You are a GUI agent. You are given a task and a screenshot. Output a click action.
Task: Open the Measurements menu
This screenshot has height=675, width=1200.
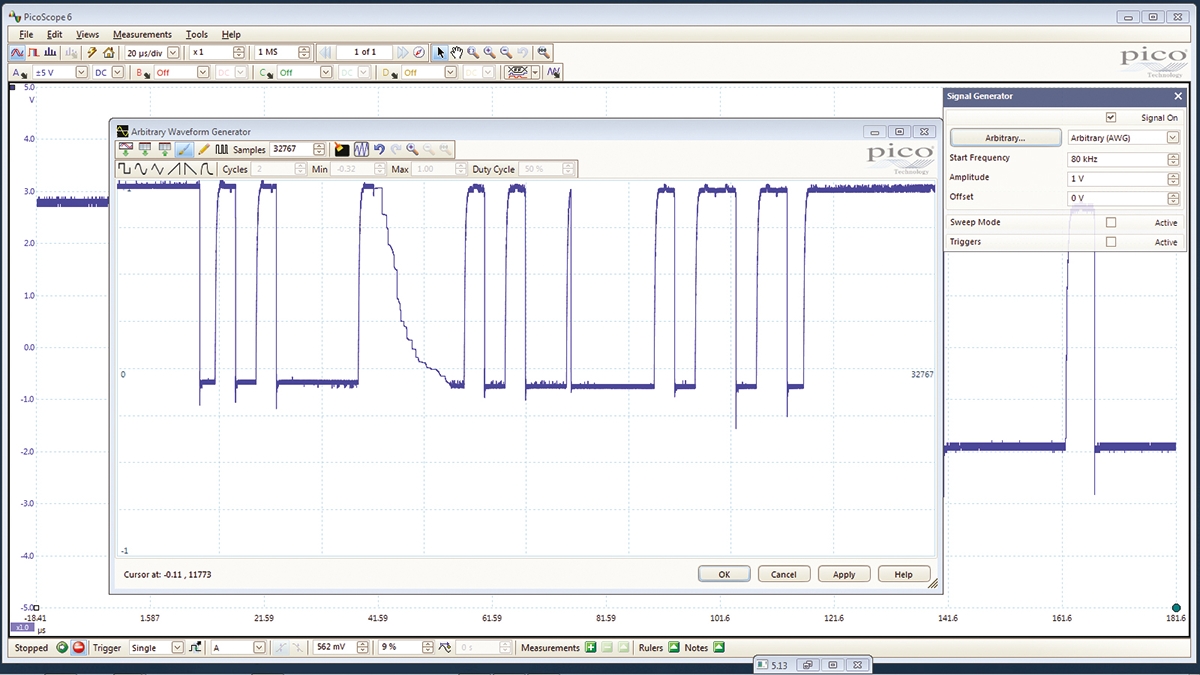[142, 33]
